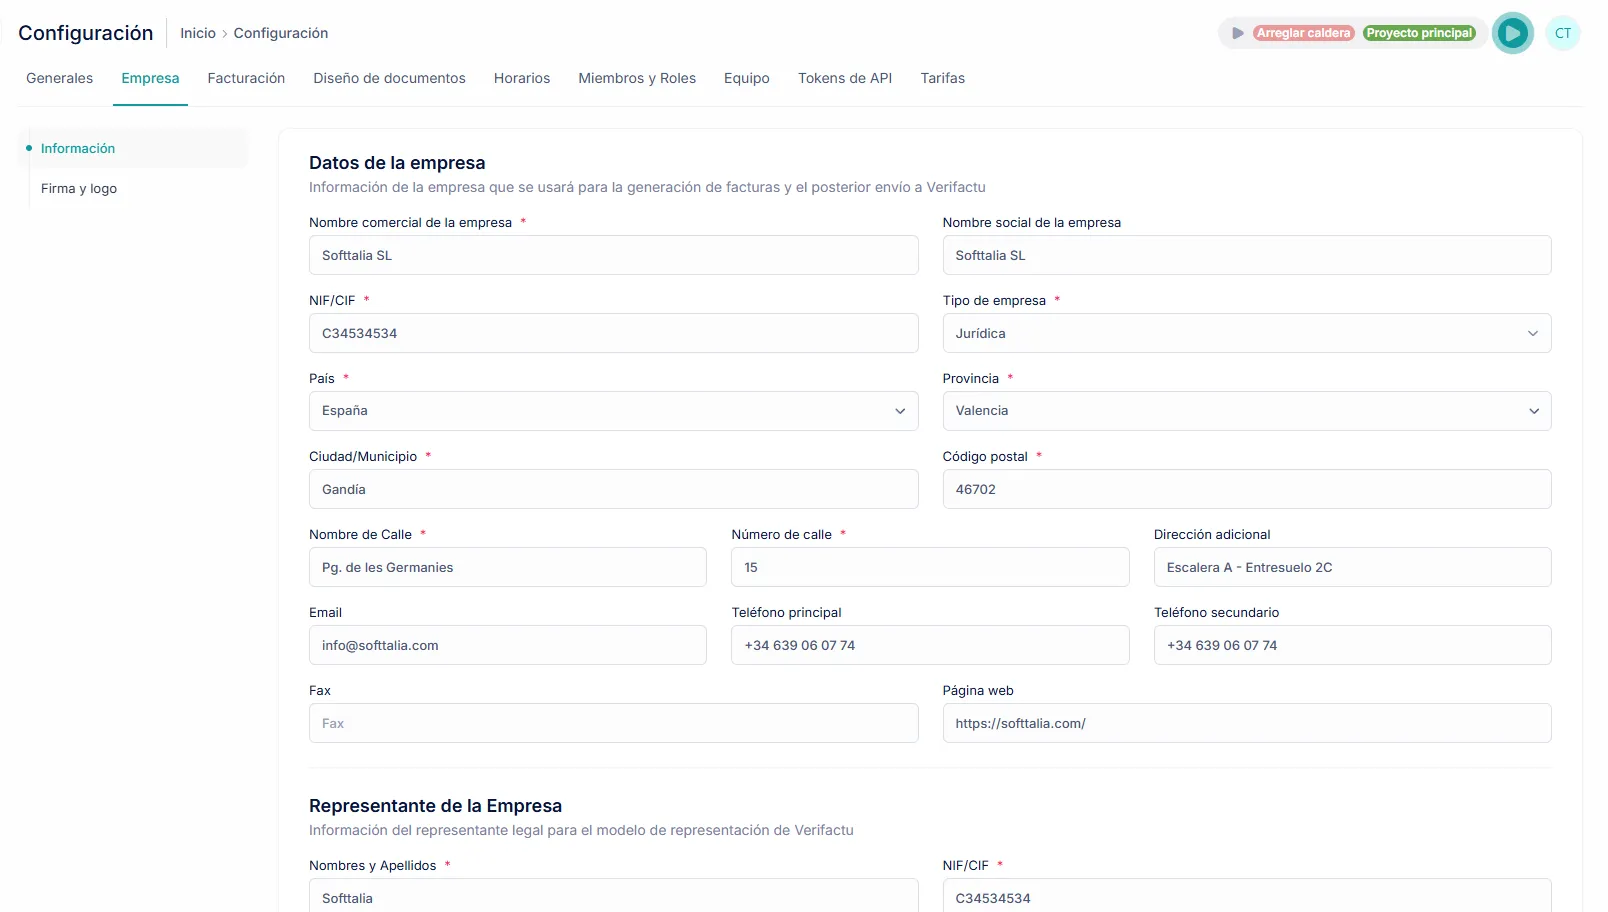1608x912 pixels.
Task: Click the Página web field
Action: pos(1245,723)
